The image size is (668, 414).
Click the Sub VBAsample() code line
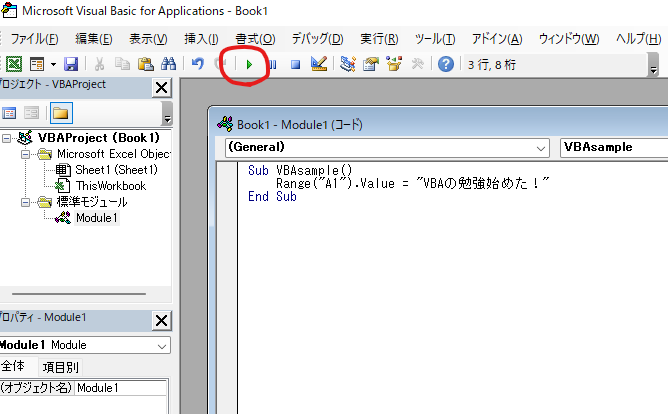click(300, 170)
